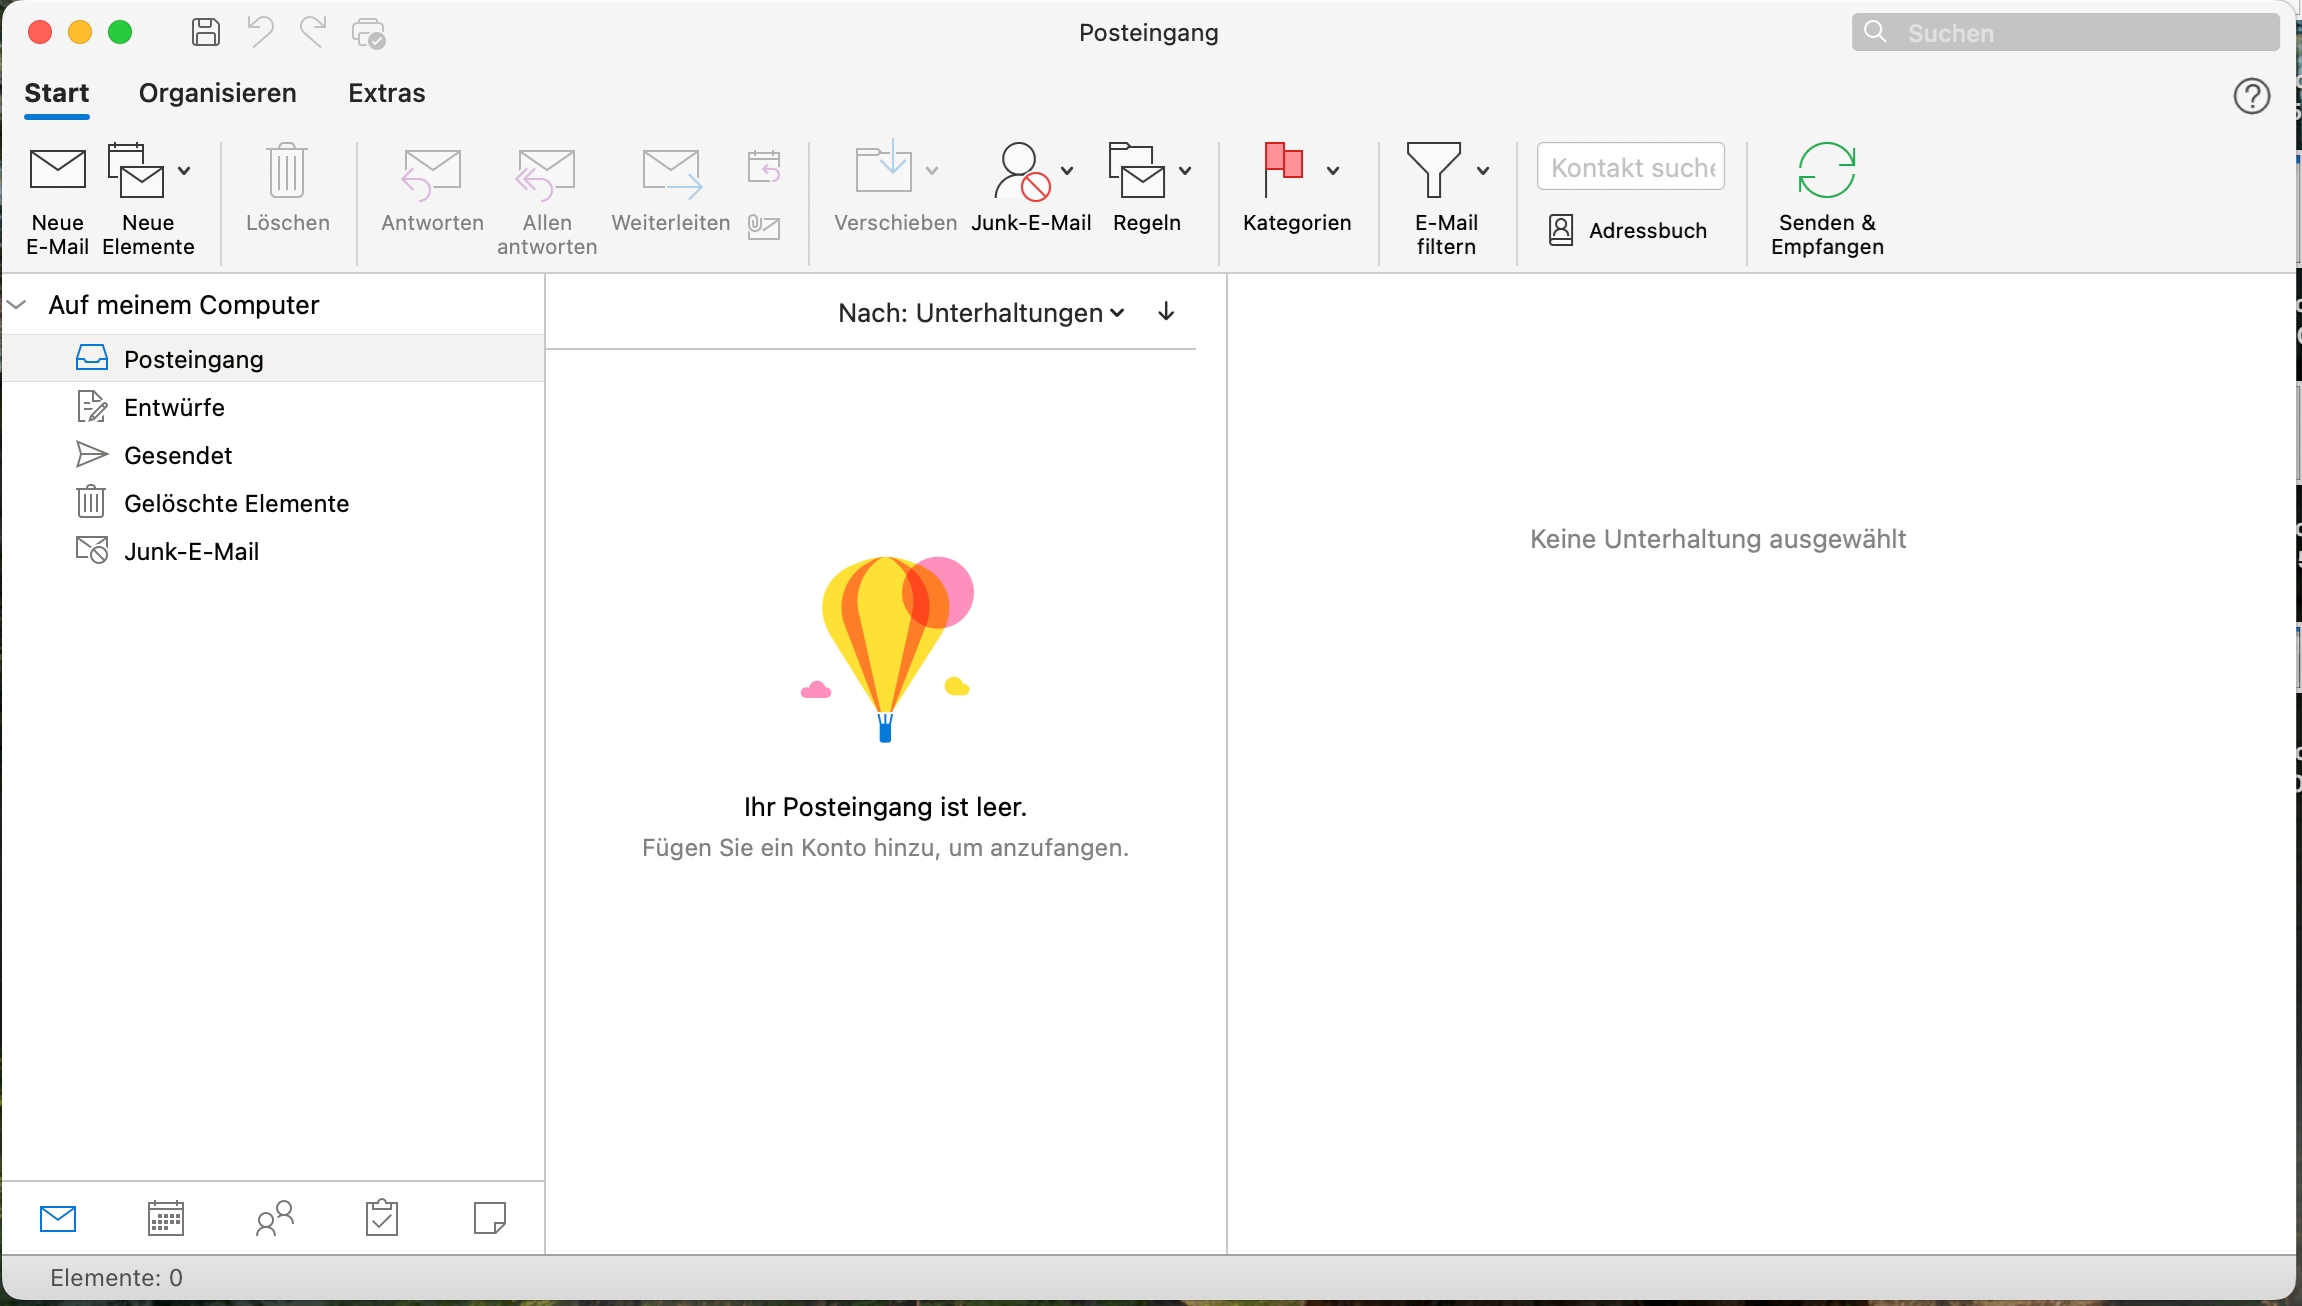Screen dimensions: 2302x1306
Task: Switch to the Organisieren tab
Action: point(217,93)
